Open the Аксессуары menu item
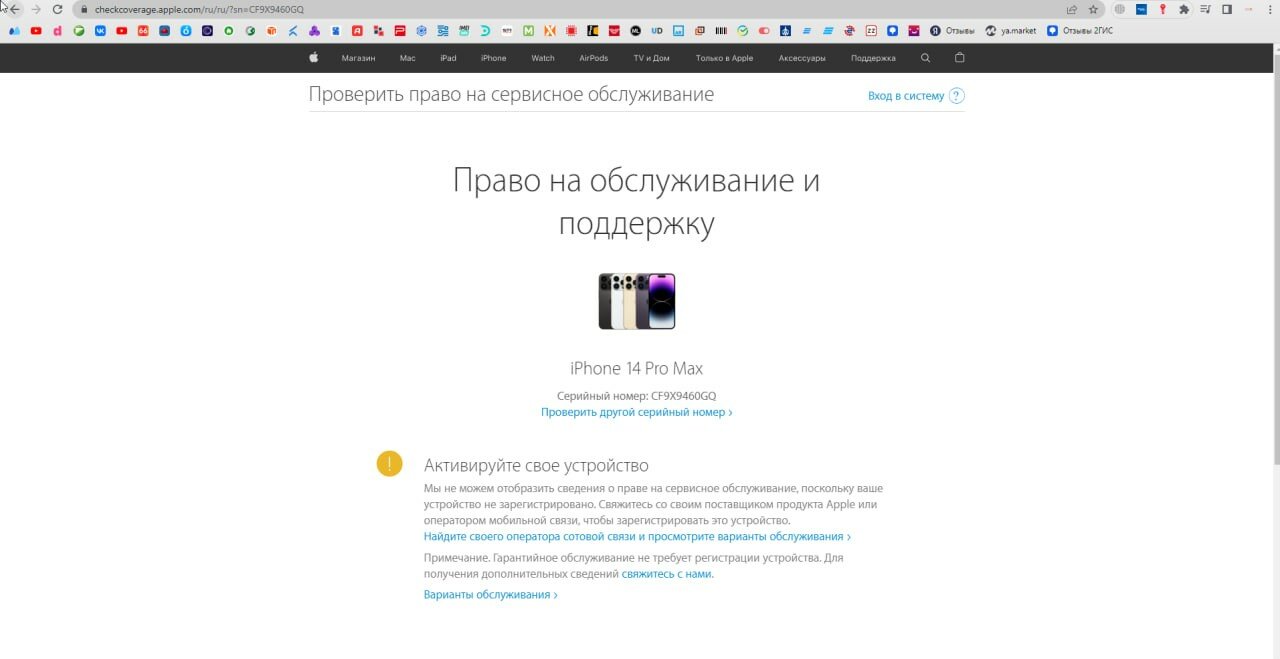 pos(802,58)
